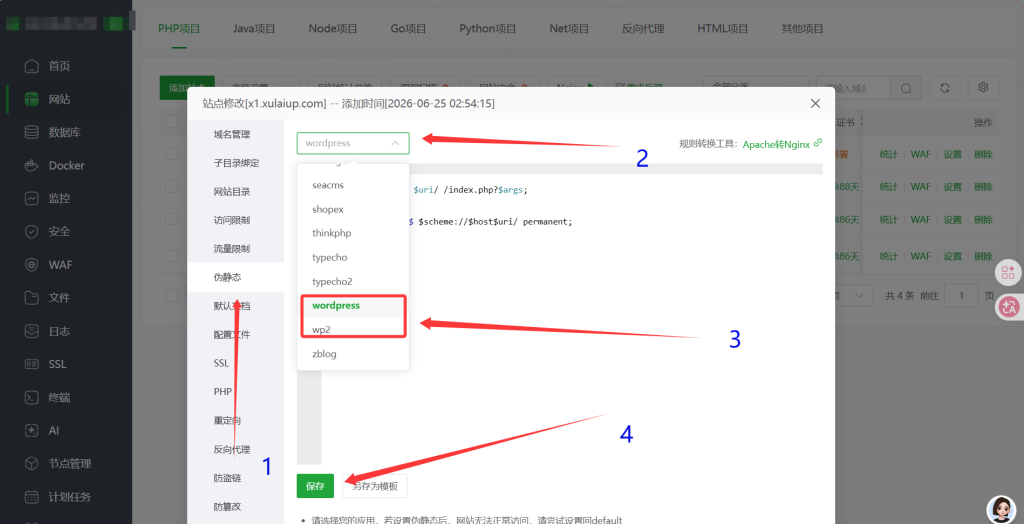Open the Docker sidebar icon
Viewport: 1024px width, 524px height.
[x=32, y=165]
